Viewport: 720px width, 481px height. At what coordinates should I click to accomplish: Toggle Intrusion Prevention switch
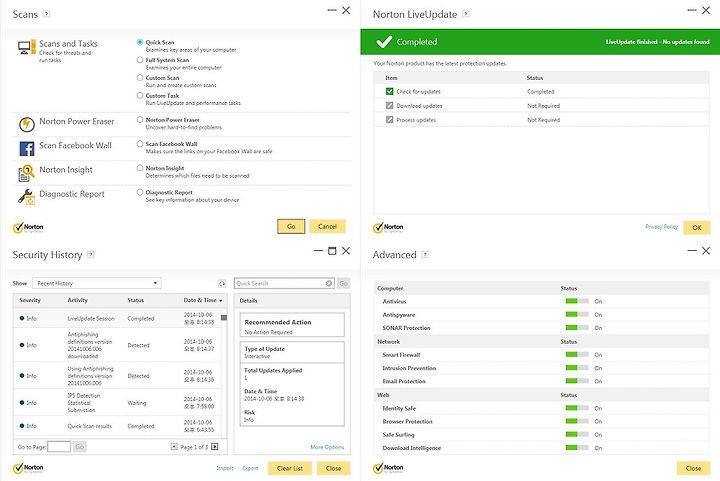[577, 368]
